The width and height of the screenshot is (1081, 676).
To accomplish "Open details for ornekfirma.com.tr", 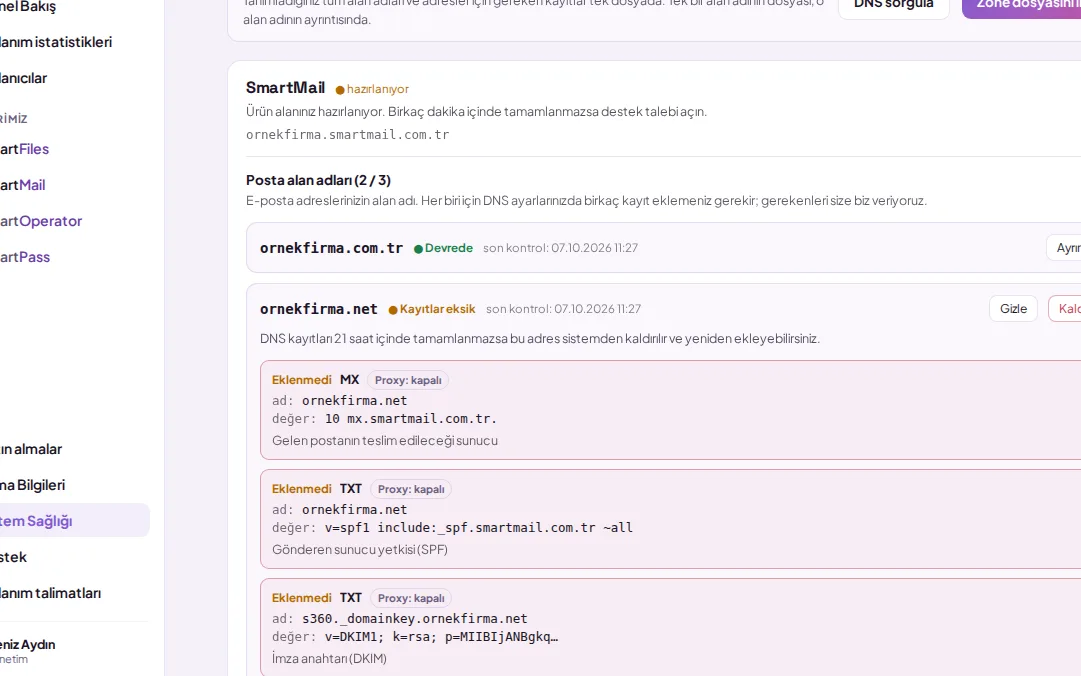I will pos(1064,248).
